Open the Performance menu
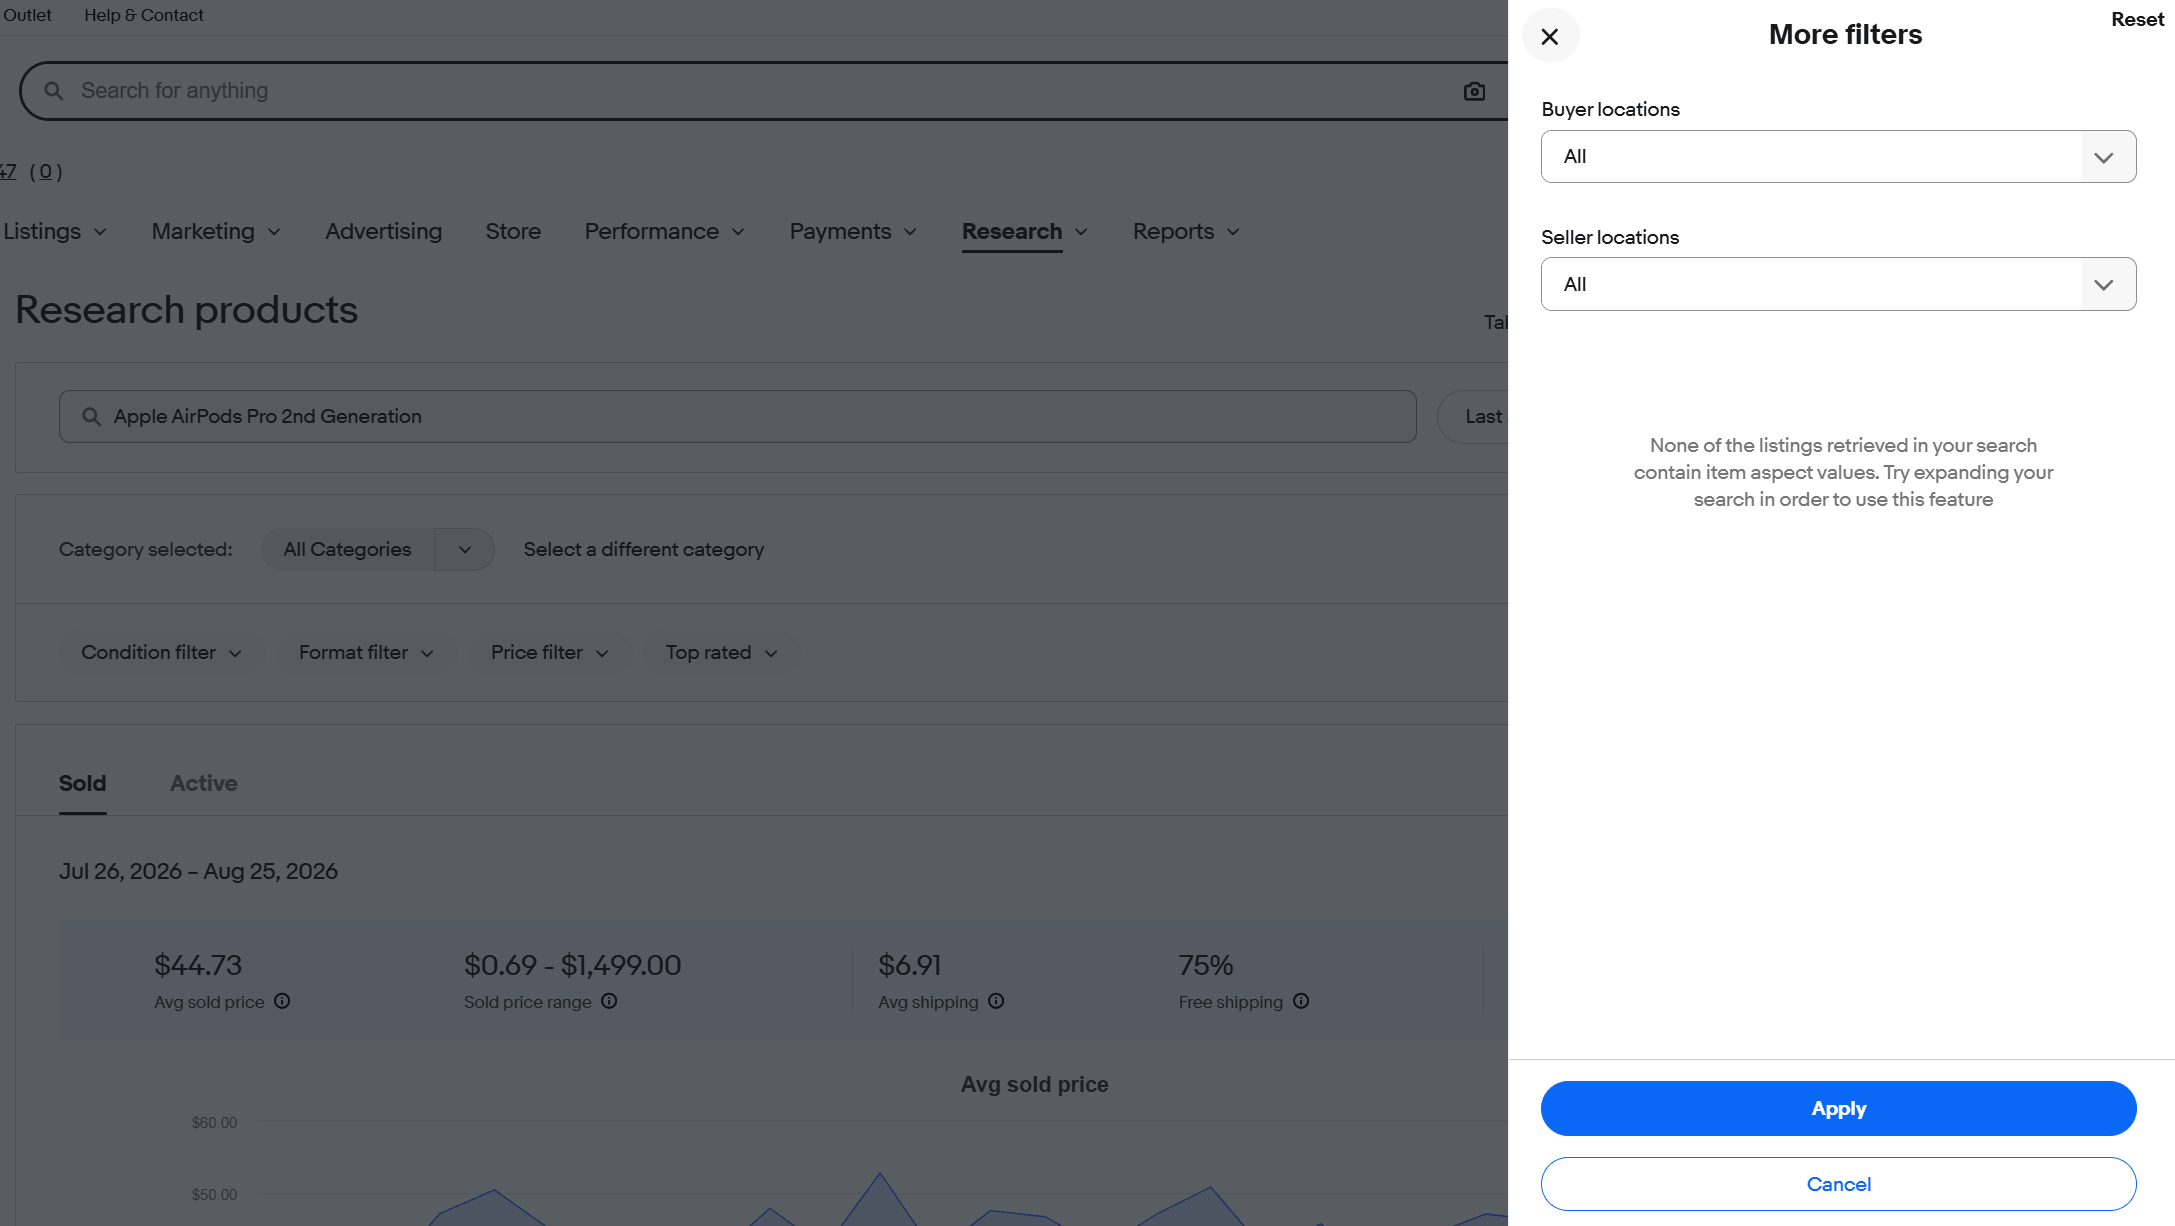 pos(665,232)
